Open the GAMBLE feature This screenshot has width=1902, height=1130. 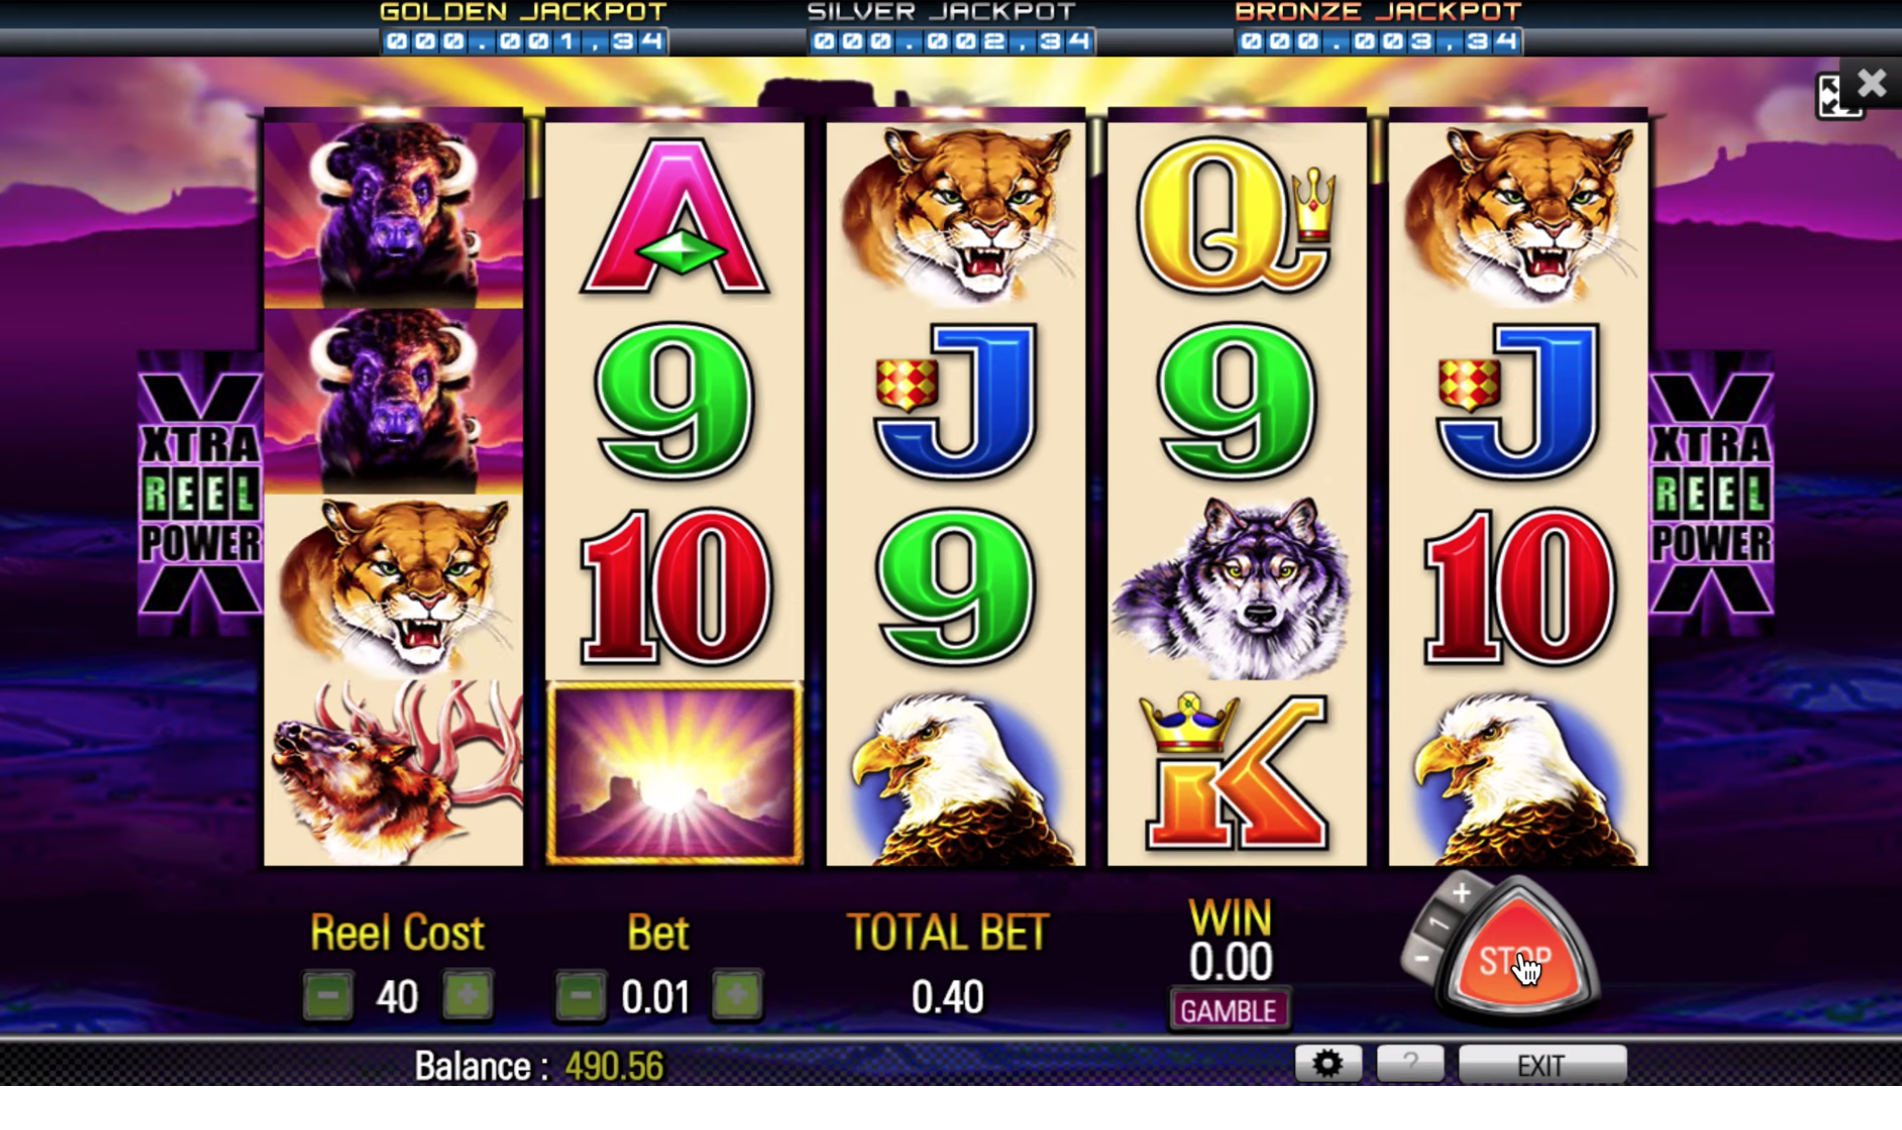(1228, 1010)
